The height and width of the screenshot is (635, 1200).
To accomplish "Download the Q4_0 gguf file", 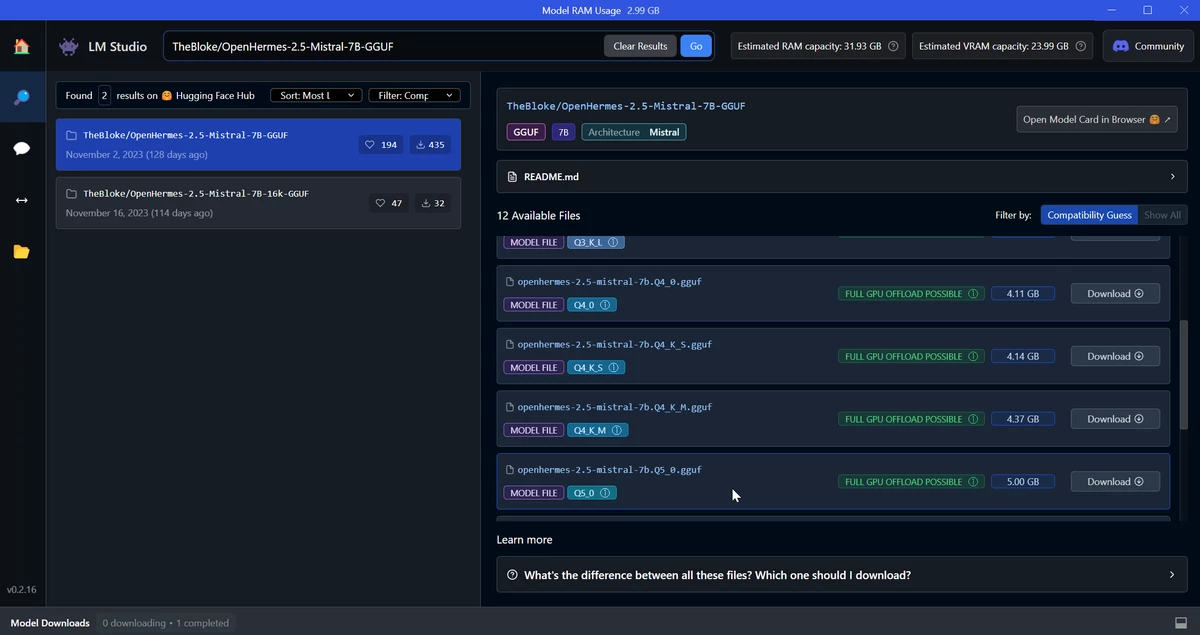I will pyautogui.click(x=1115, y=294).
